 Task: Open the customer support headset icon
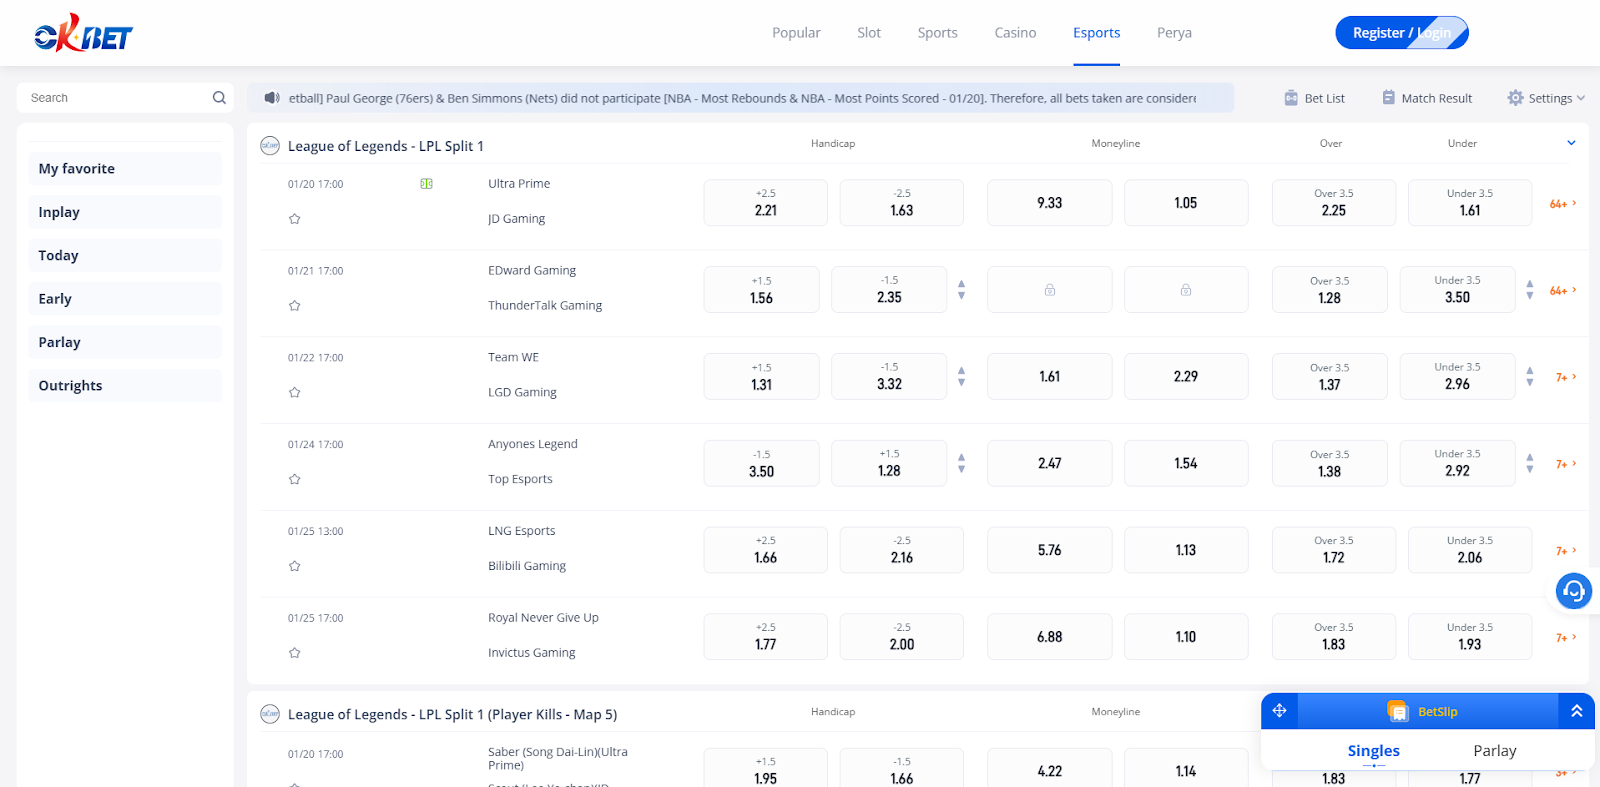coord(1573,591)
